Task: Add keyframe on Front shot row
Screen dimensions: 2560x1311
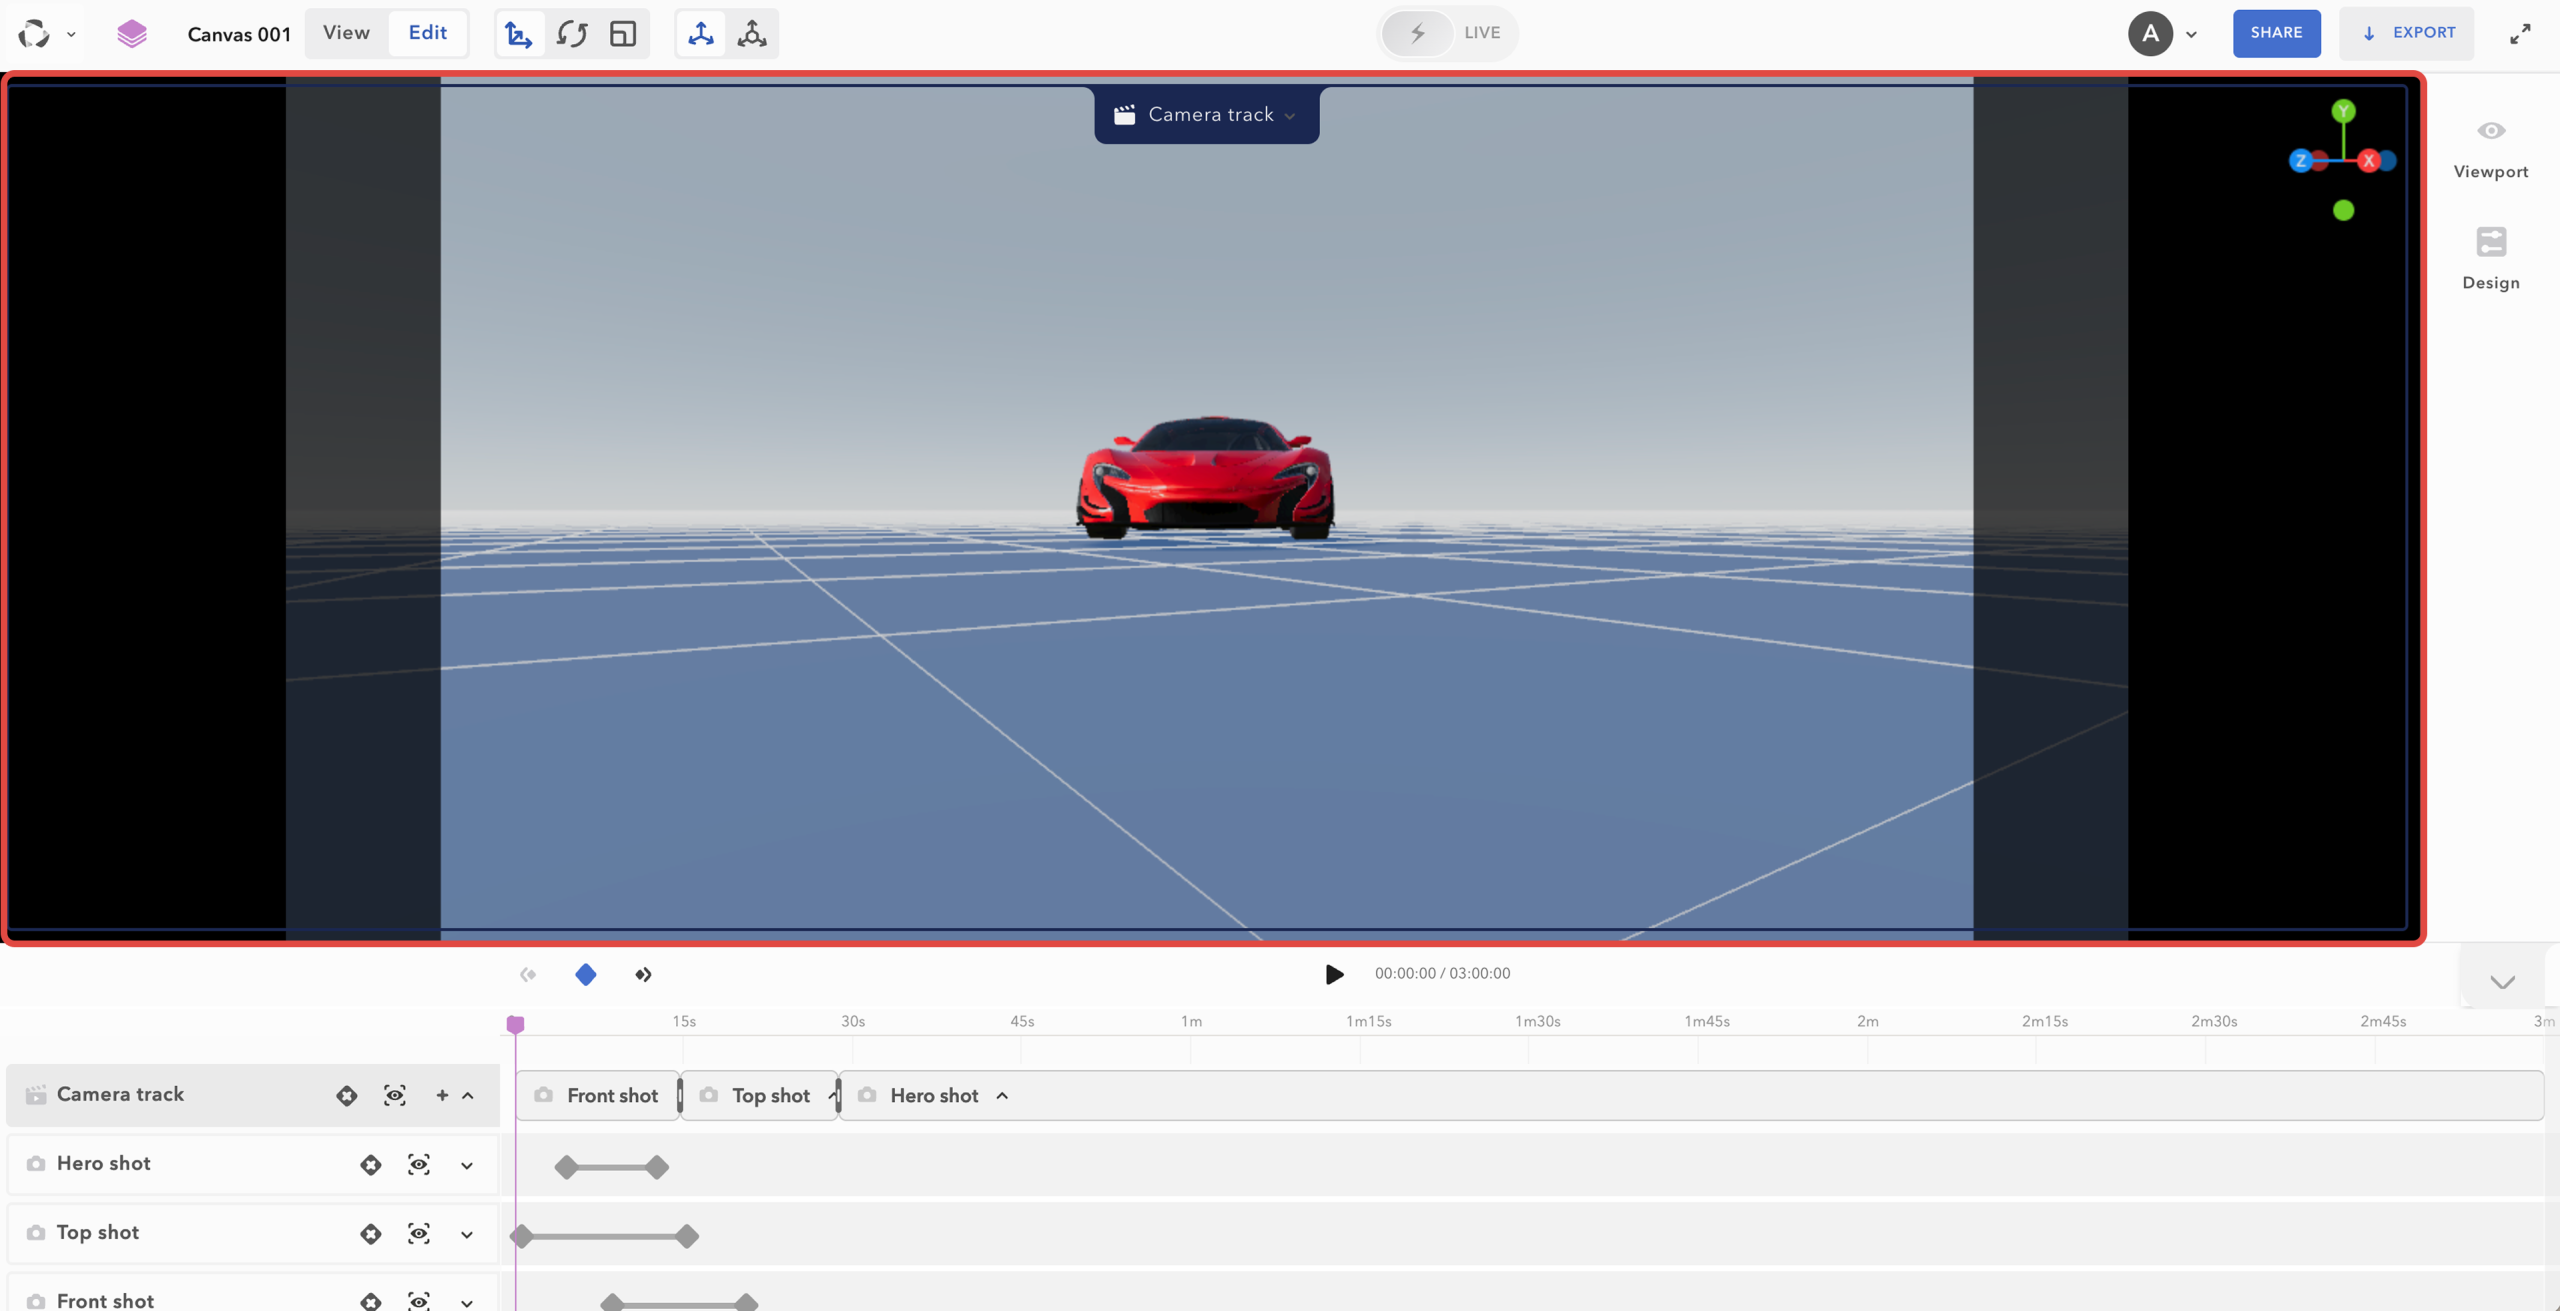Action: pyautogui.click(x=370, y=1300)
